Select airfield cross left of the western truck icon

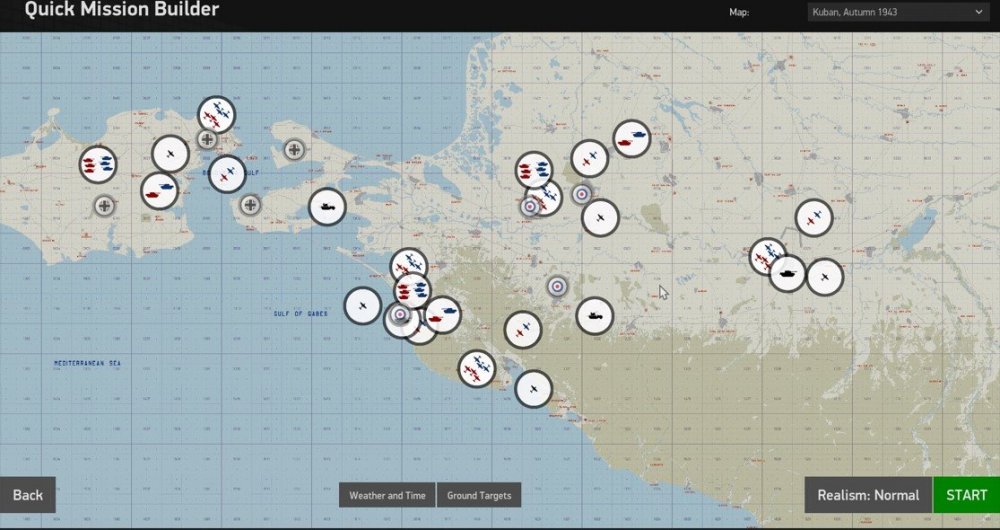[251, 205]
